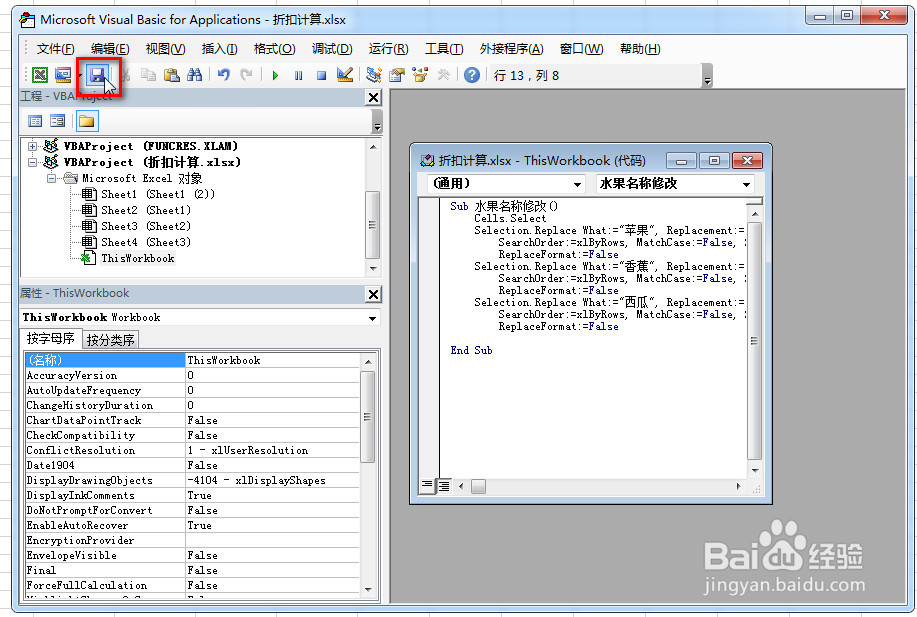
Task: Open the Object Browser icon
Action: [x=420, y=75]
